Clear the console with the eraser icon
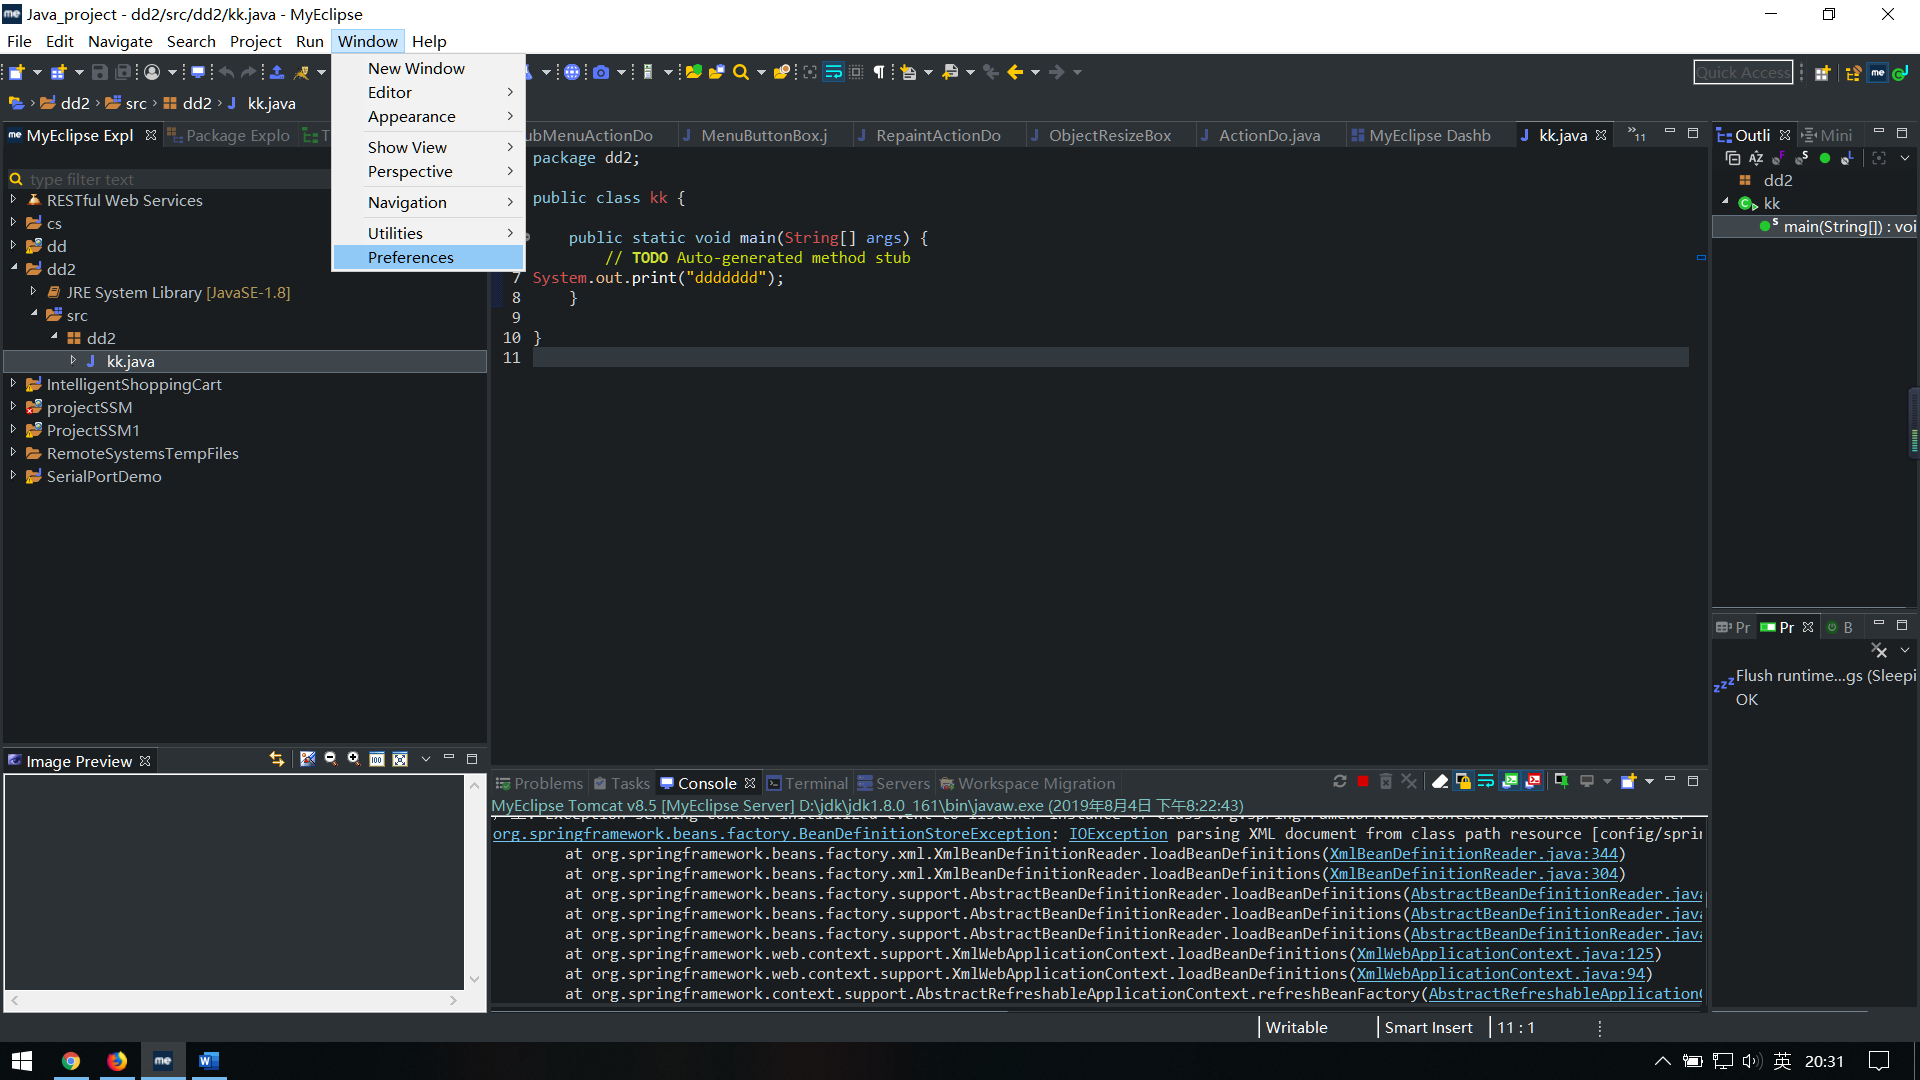This screenshot has width=1920, height=1080. (x=1440, y=782)
